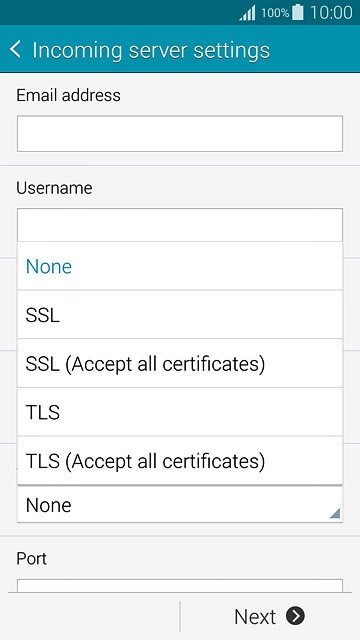Tap the Next arrow circle icon

pos(295,616)
